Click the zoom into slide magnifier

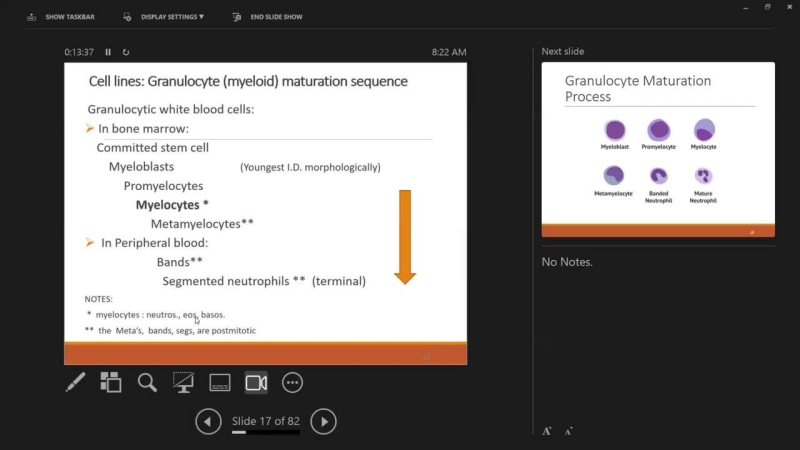147,382
